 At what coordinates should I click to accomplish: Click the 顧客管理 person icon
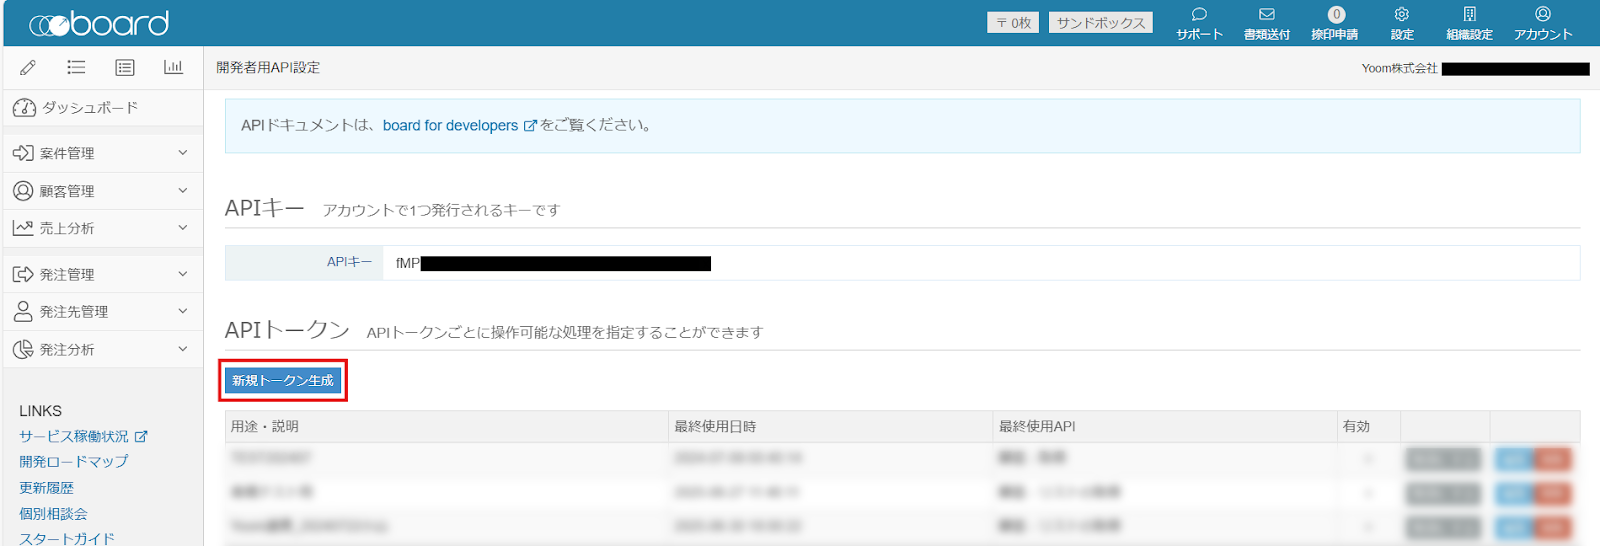coord(23,190)
